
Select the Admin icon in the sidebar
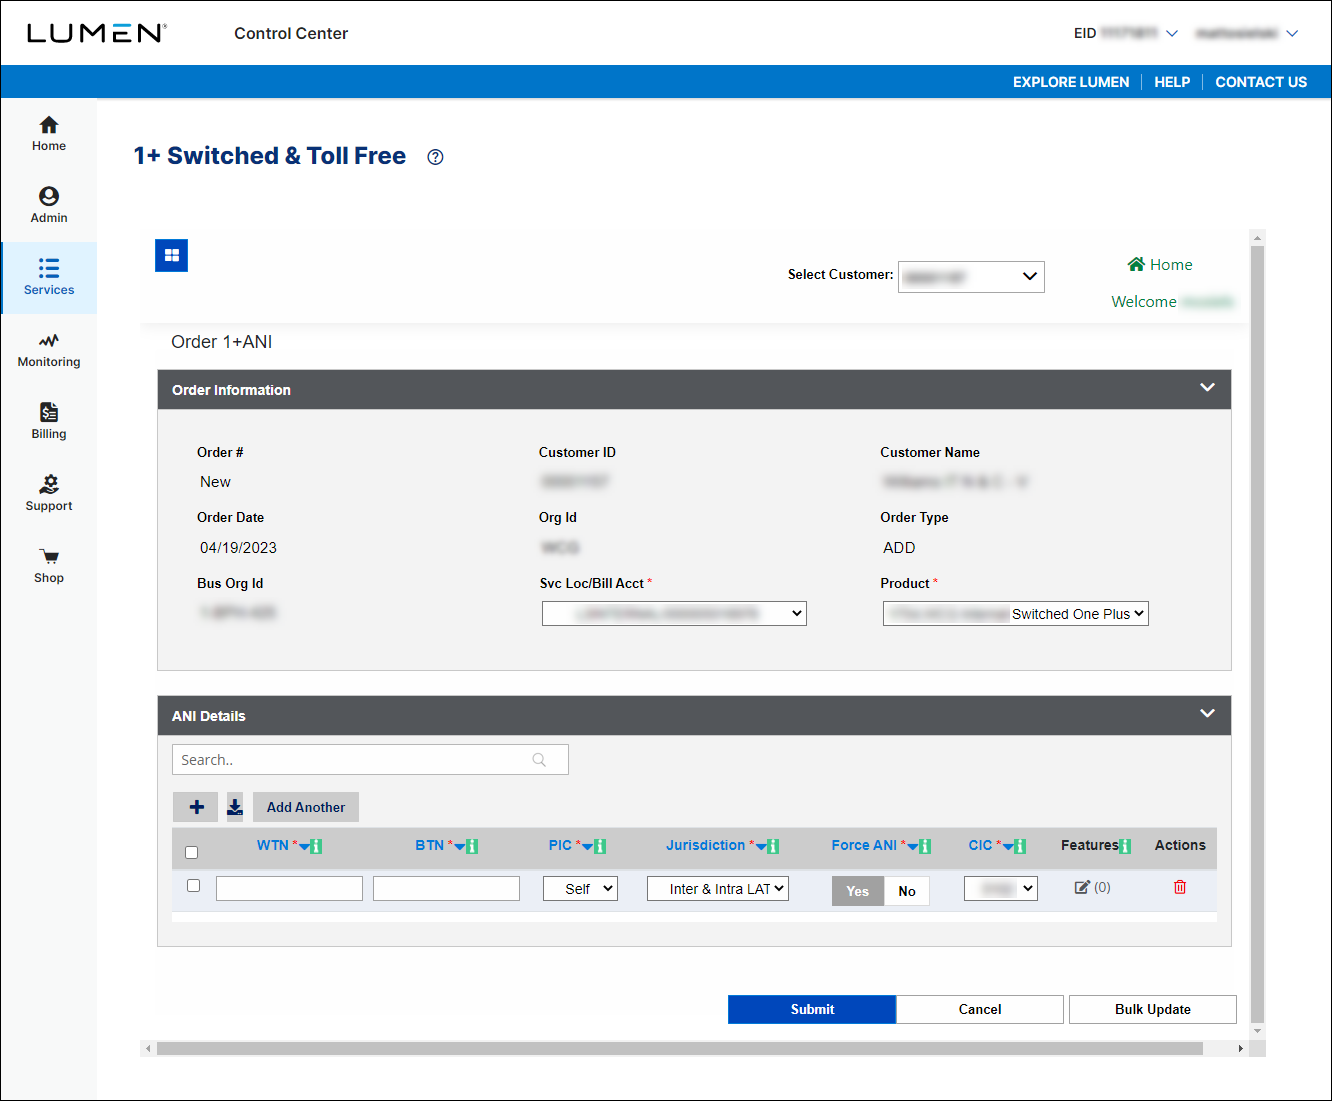pos(48,204)
